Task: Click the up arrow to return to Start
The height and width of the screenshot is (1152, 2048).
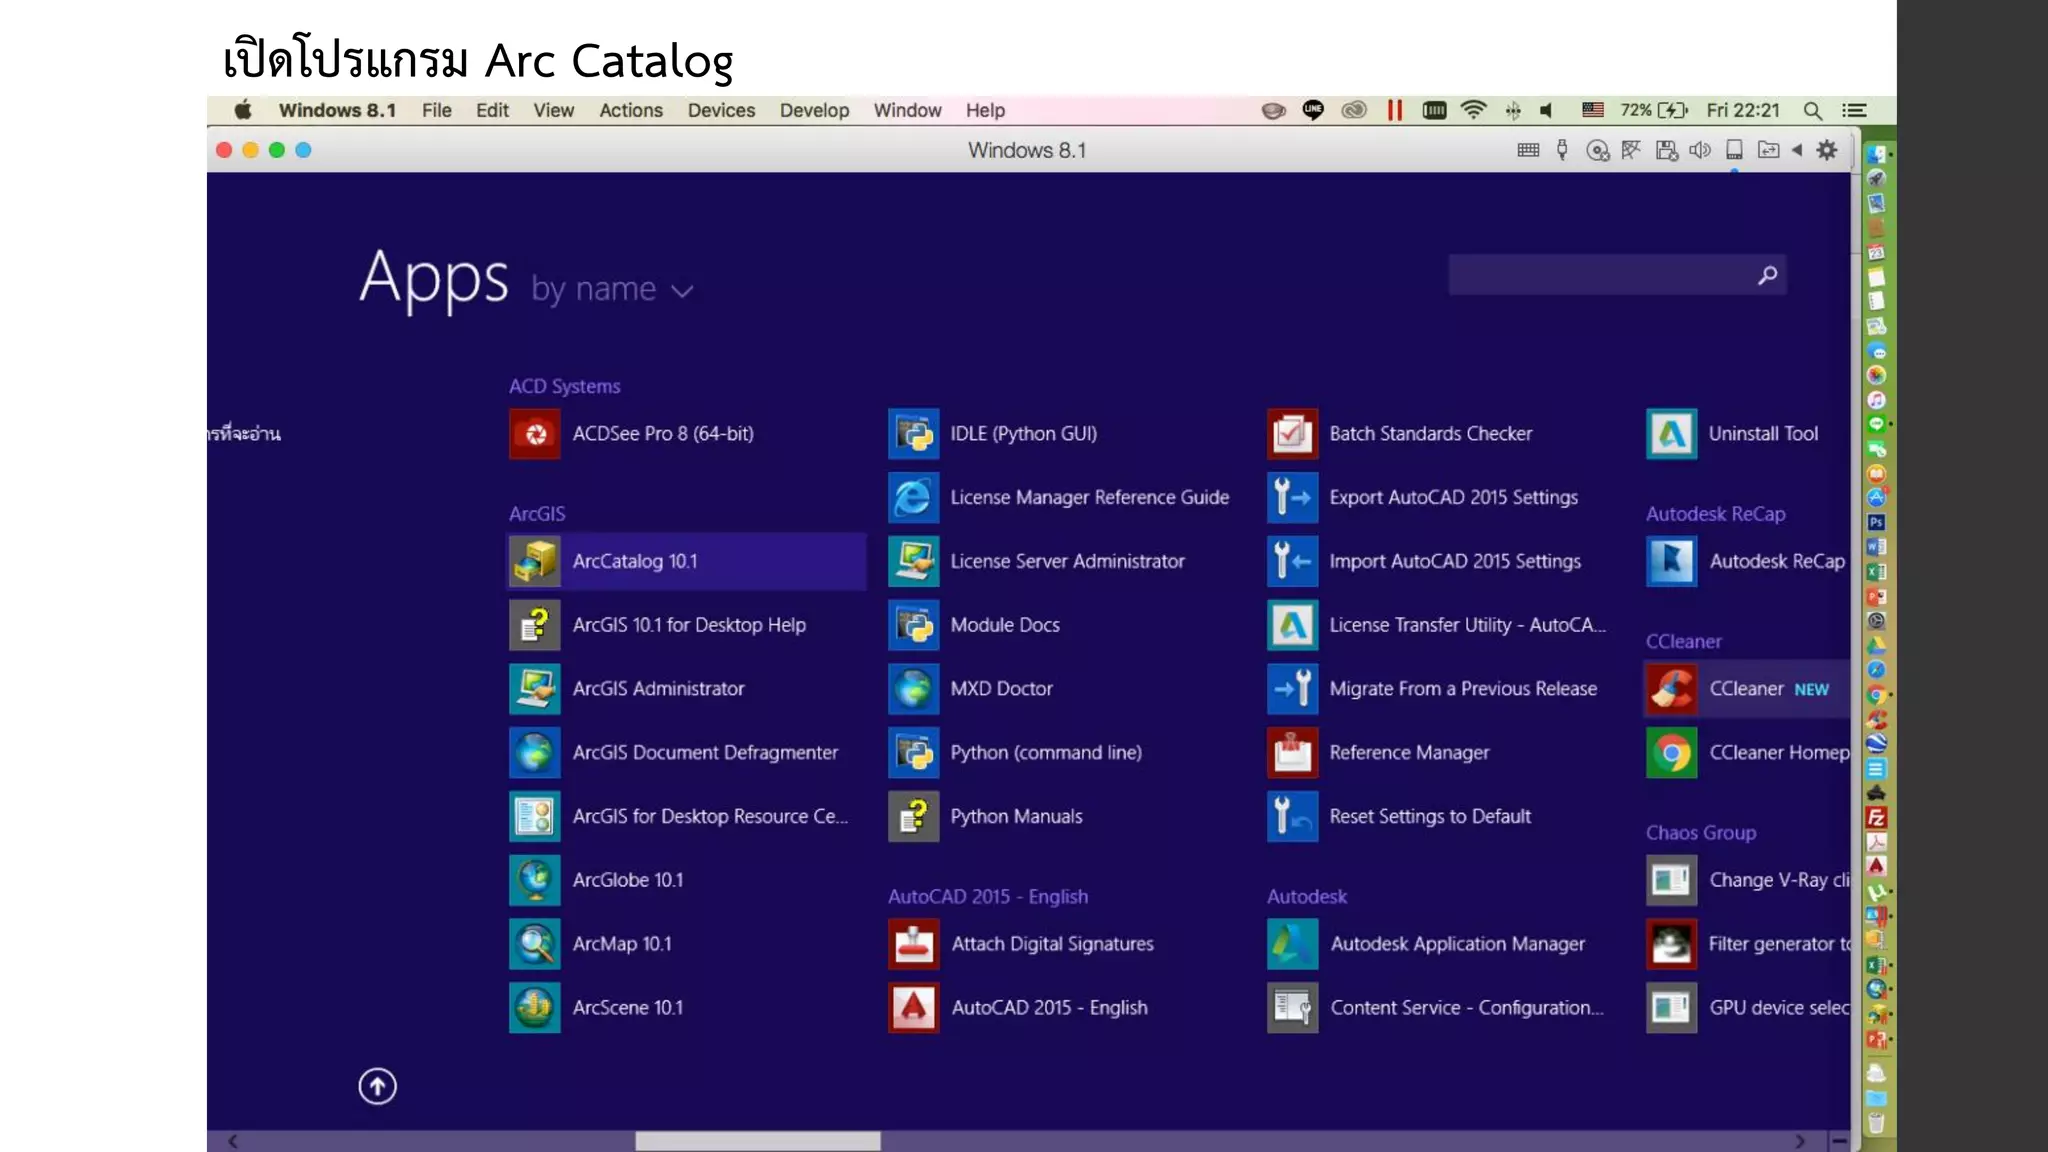Action: coord(378,1087)
